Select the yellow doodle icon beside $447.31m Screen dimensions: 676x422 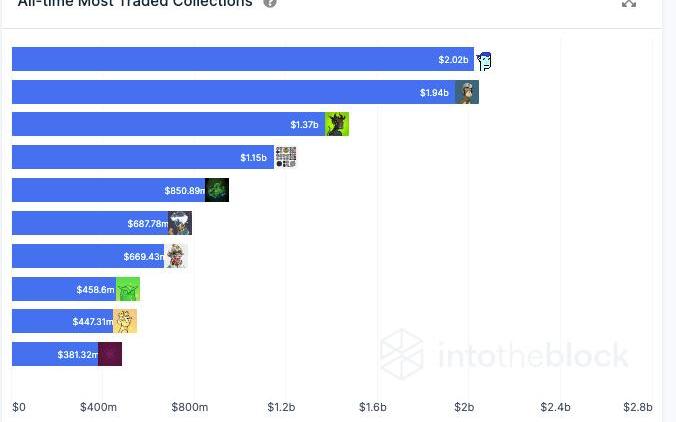coord(125,321)
